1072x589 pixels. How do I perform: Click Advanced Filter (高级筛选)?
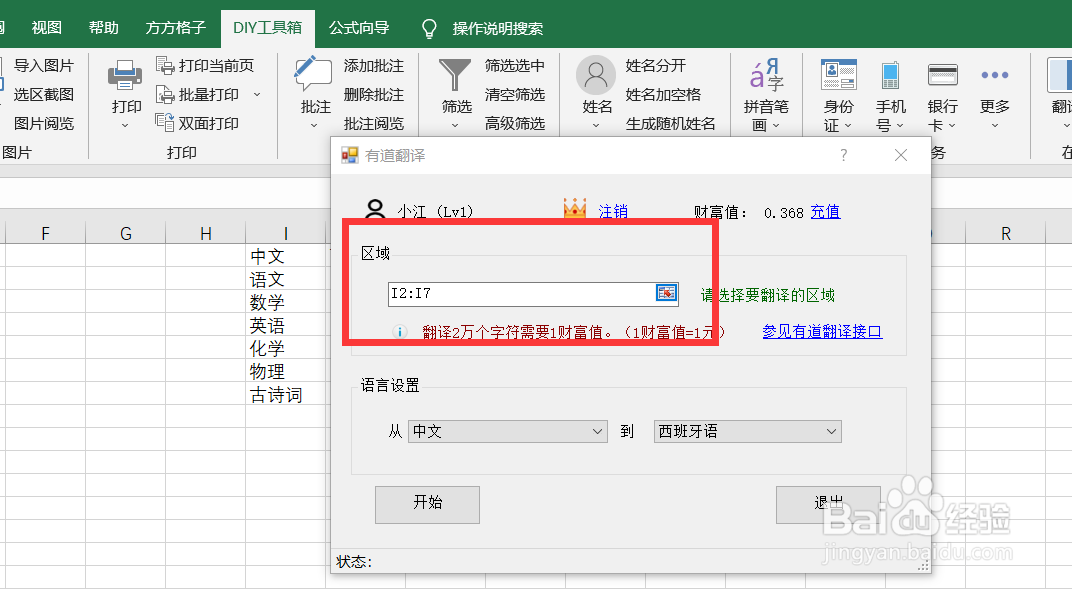point(515,123)
